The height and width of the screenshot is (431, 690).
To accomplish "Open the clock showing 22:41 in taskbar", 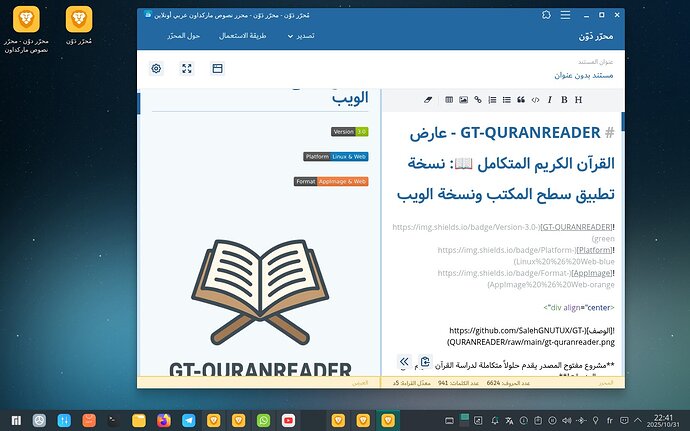I will pos(663,420).
